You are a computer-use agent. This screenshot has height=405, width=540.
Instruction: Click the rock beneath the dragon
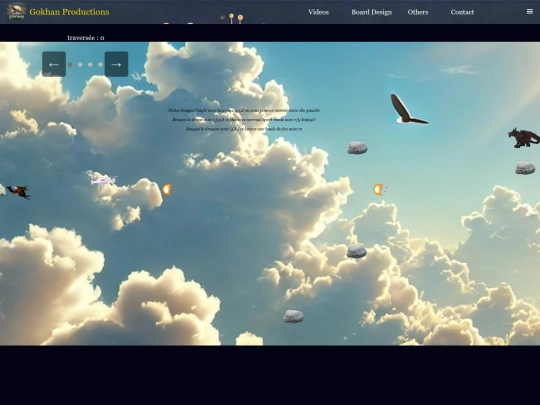525,168
